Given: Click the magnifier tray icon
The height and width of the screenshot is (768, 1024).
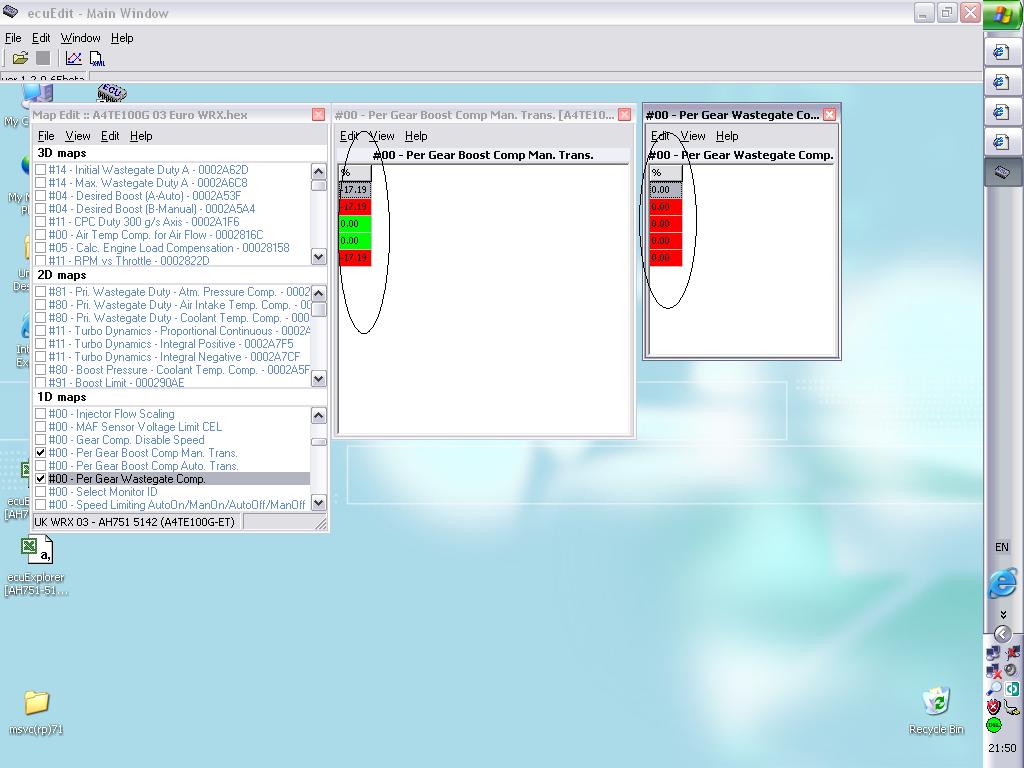Looking at the screenshot, I should [993, 688].
